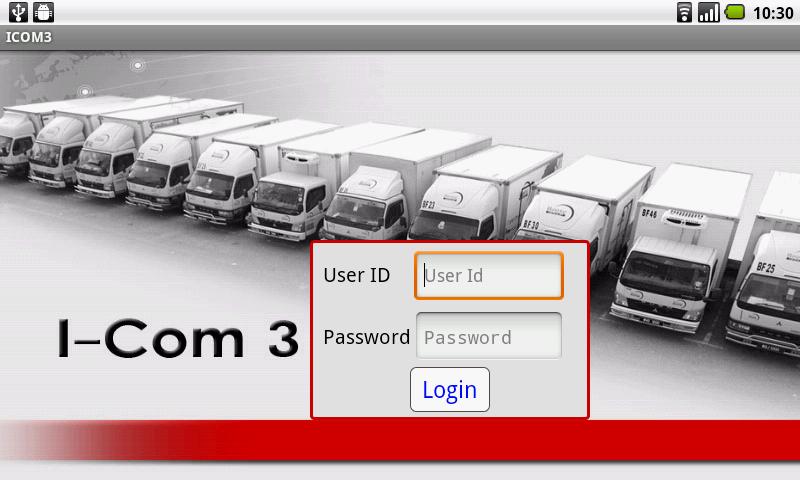This screenshot has height=480, width=800.
Task: Tap the Android debugging status icon
Action: point(44,12)
